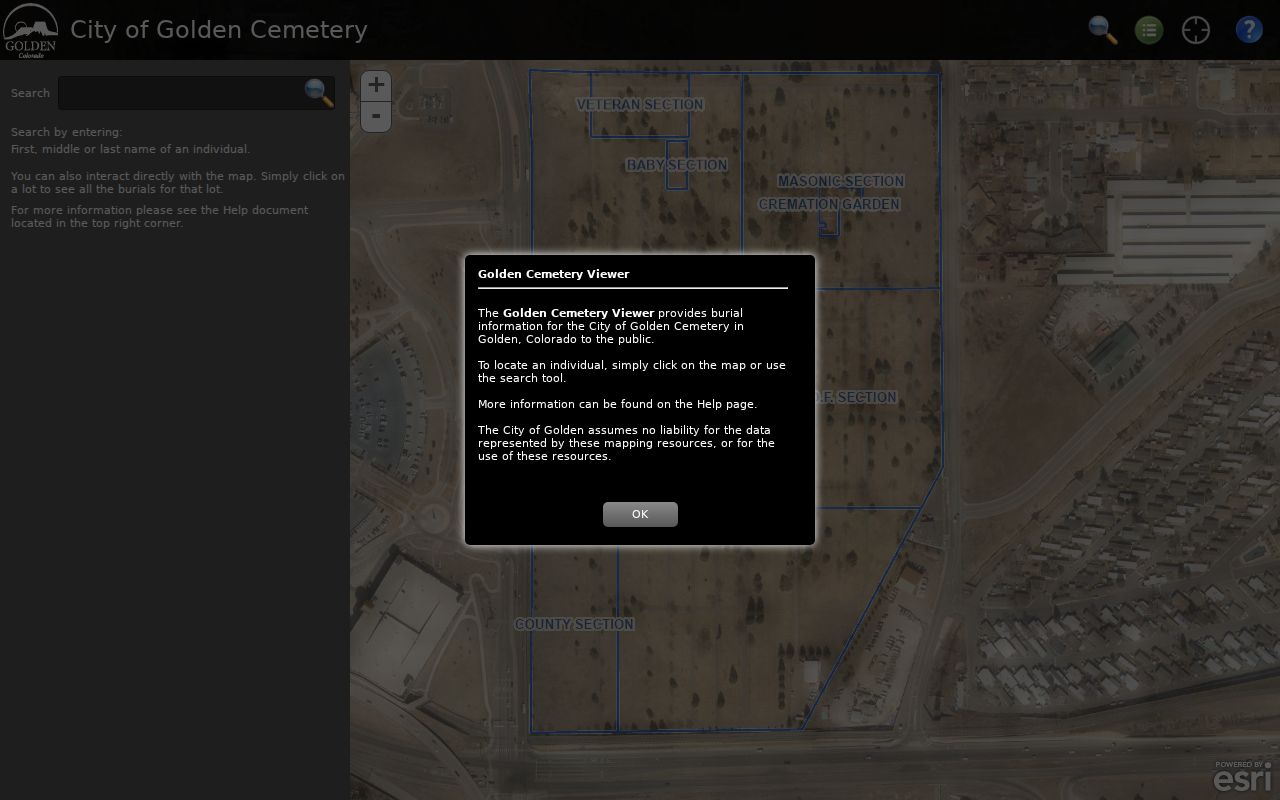This screenshot has width=1280, height=800.
Task: Click the City of Golden Cemetery title
Action: pos(219,30)
